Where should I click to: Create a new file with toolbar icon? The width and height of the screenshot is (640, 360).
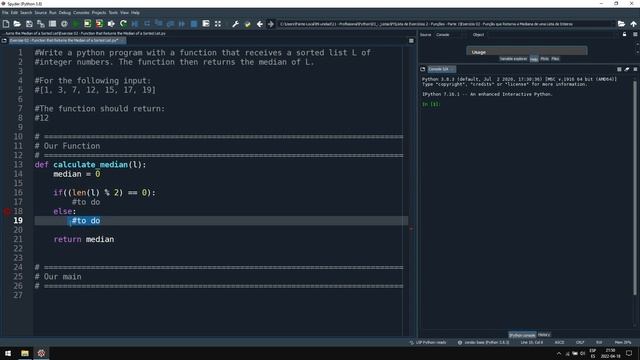click(x=6, y=24)
